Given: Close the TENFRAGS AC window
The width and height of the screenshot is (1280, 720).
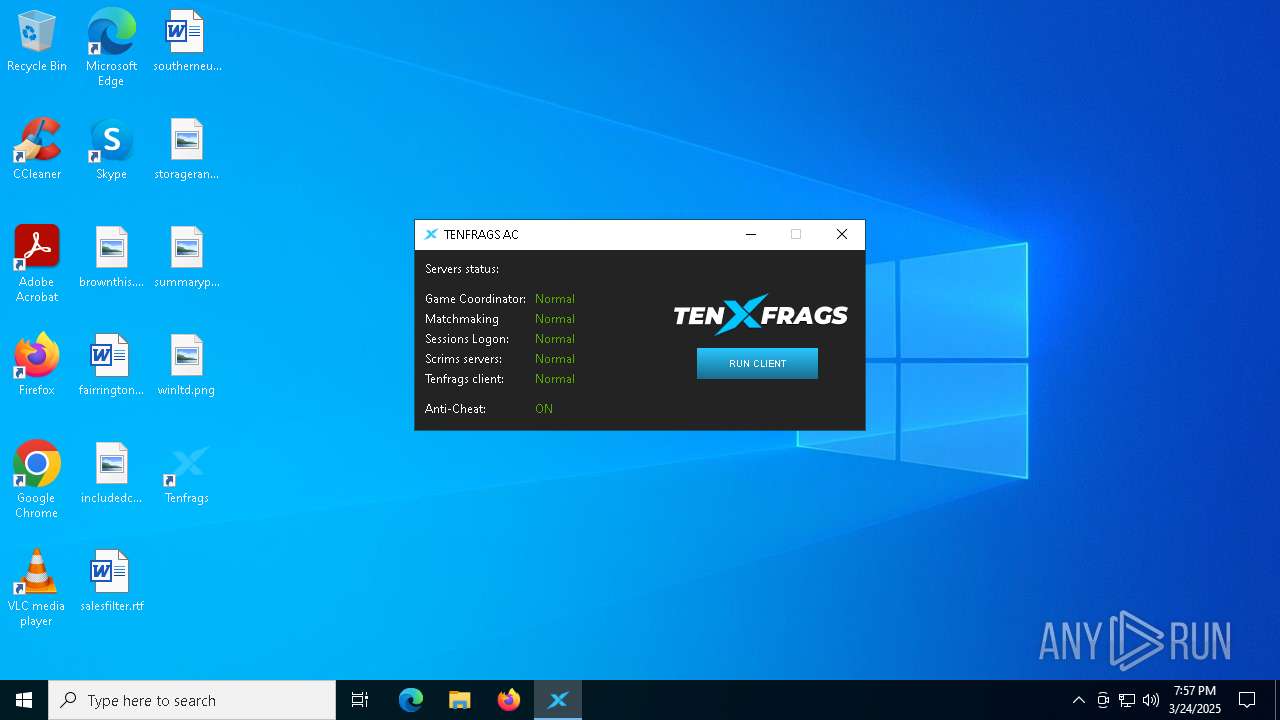Looking at the screenshot, I should (x=842, y=234).
